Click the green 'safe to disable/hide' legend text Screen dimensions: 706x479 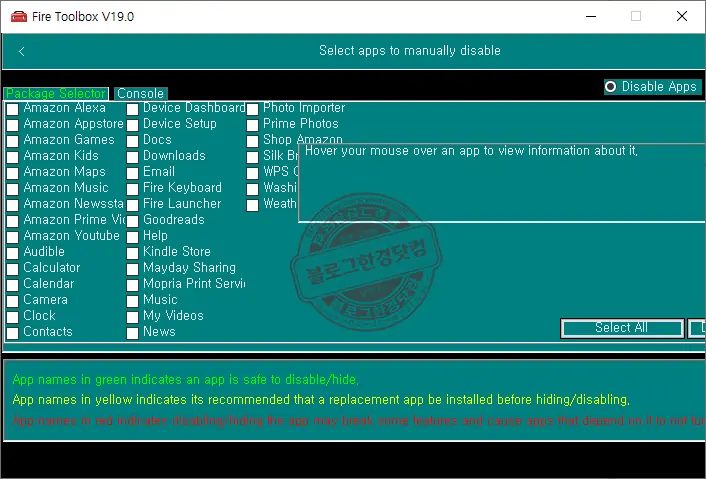click(186, 380)
